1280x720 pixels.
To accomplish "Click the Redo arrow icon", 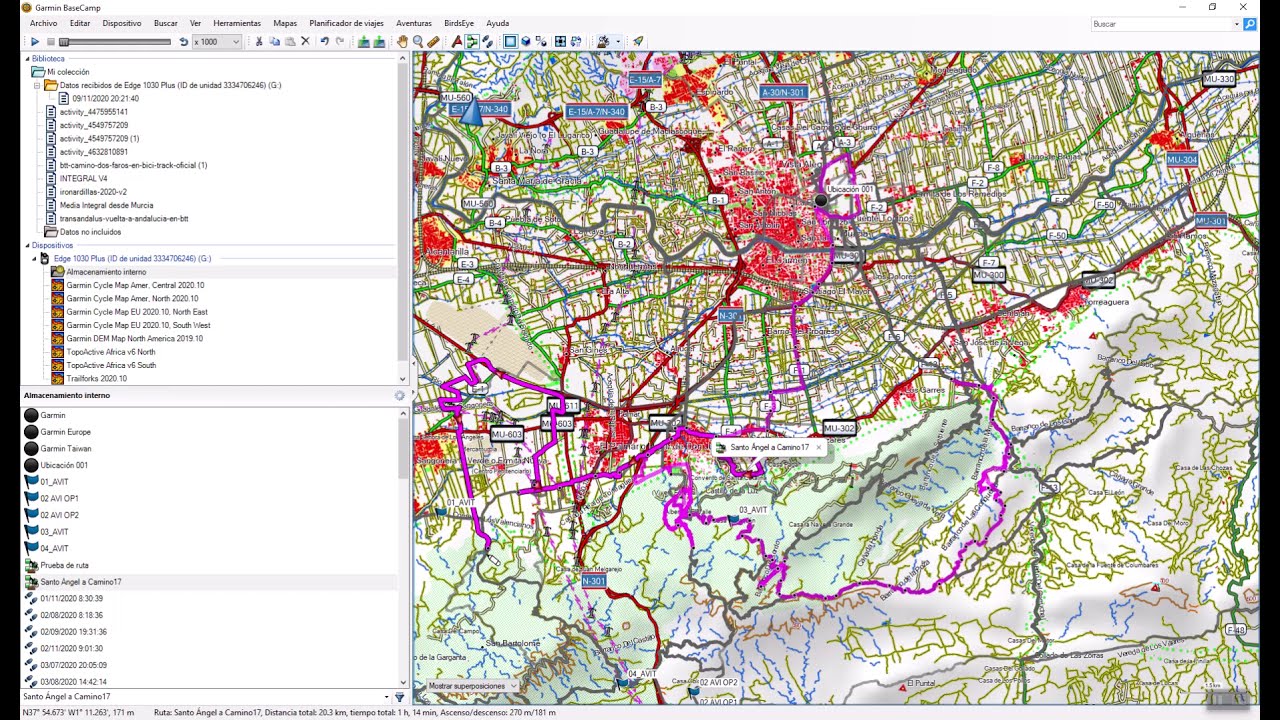I will (x=340, y=42).
